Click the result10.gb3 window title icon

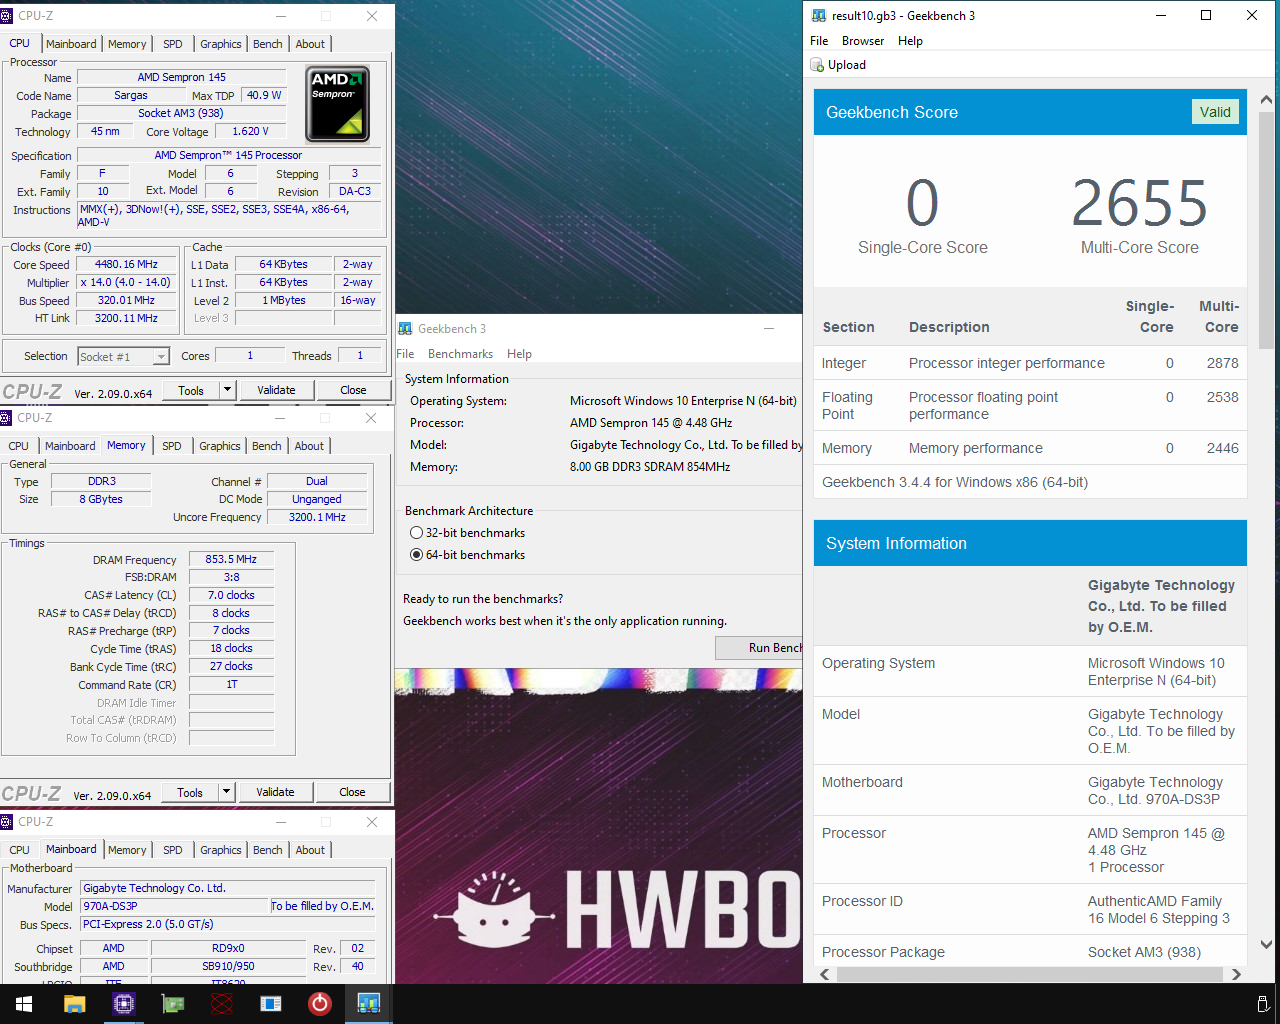coord(819,15)
